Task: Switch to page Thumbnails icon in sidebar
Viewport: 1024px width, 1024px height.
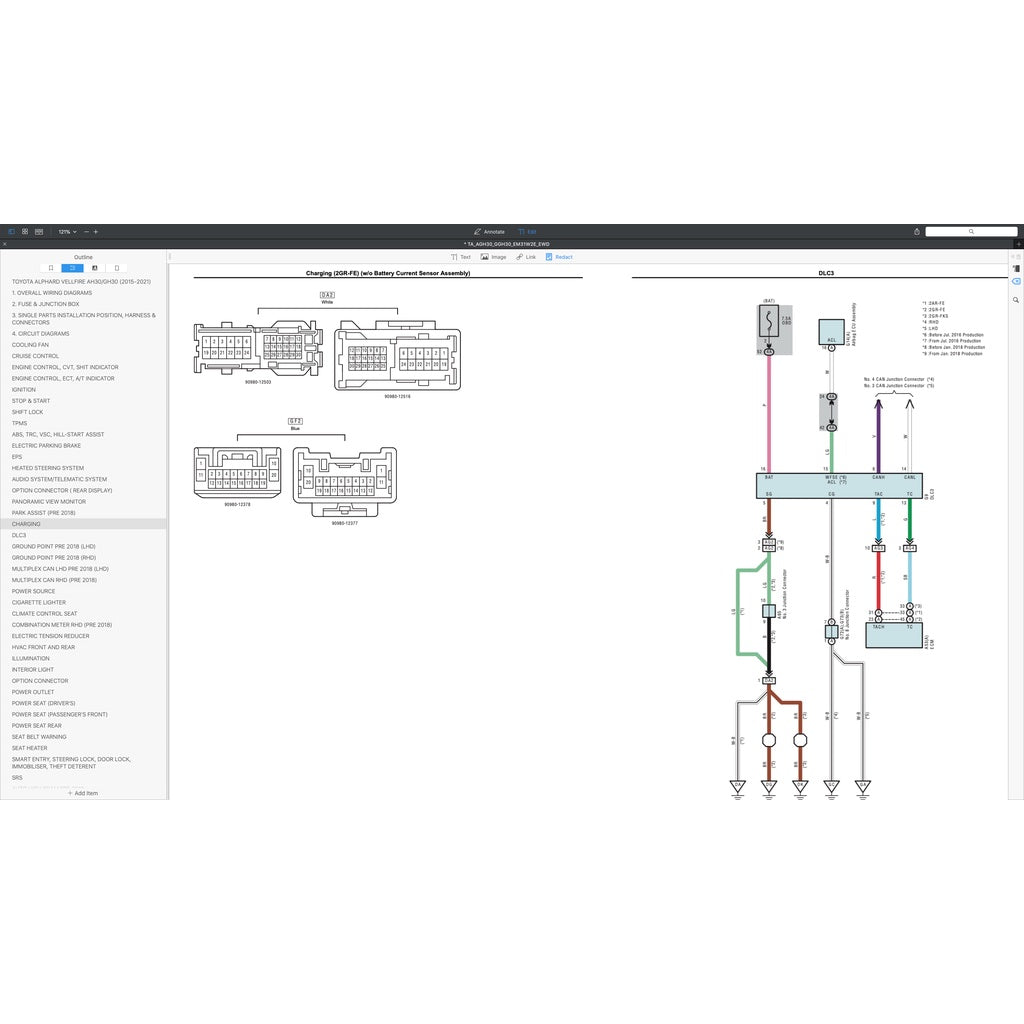Action: click(x=117, y=267)
